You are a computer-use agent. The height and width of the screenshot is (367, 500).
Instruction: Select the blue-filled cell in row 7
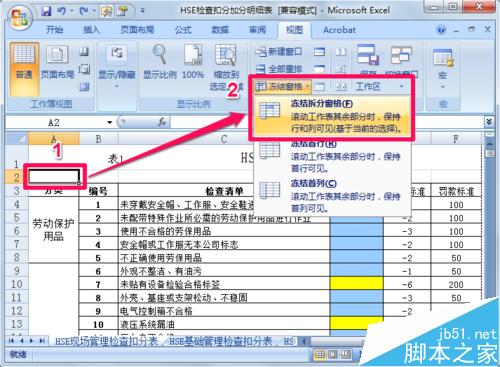click(356, 244)
